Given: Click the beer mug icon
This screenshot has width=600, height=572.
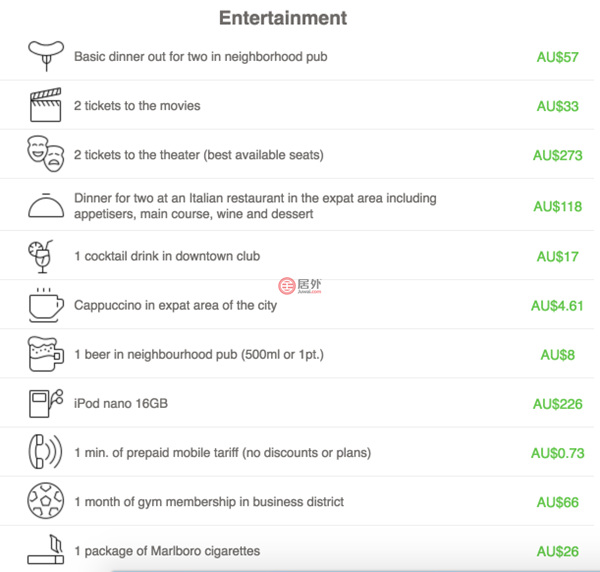Looking at the screenshot, I should [46, 354].
